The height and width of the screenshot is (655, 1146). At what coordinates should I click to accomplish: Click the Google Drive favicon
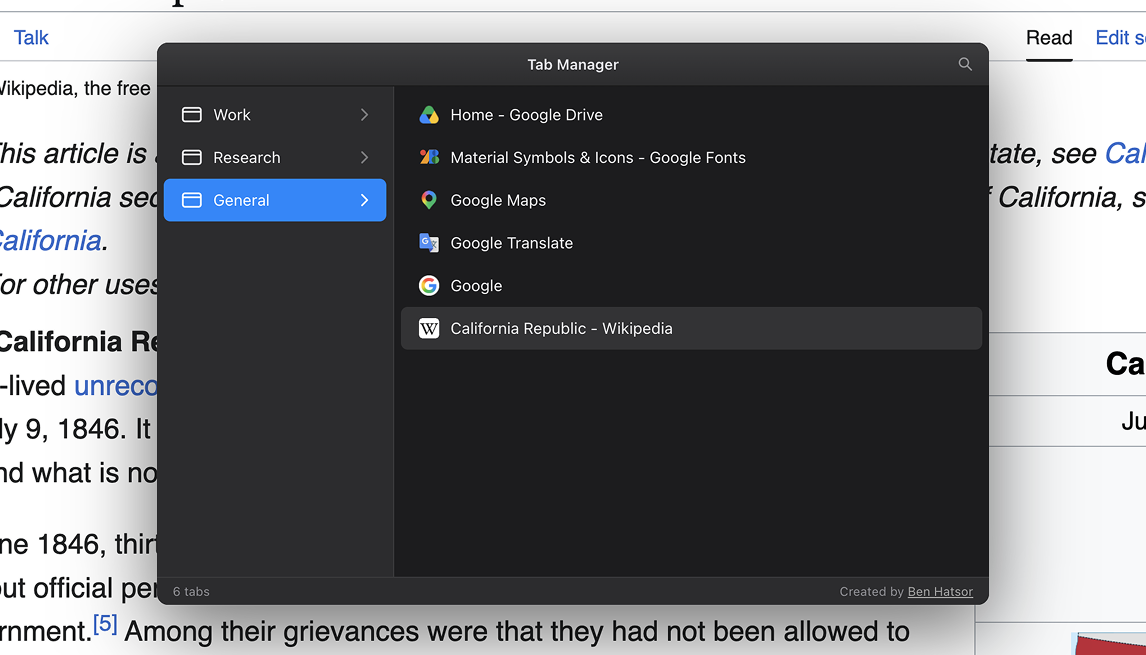[x=429, y=115]
